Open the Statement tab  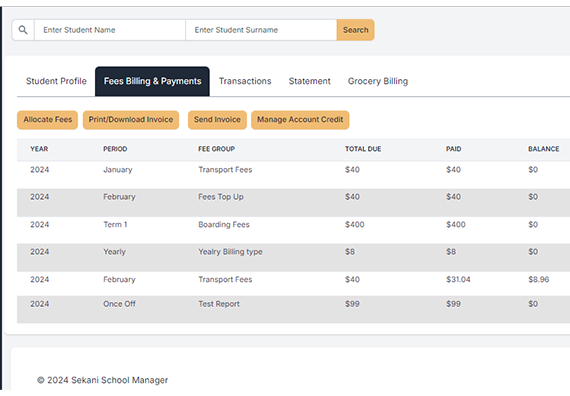click(309, 81)
